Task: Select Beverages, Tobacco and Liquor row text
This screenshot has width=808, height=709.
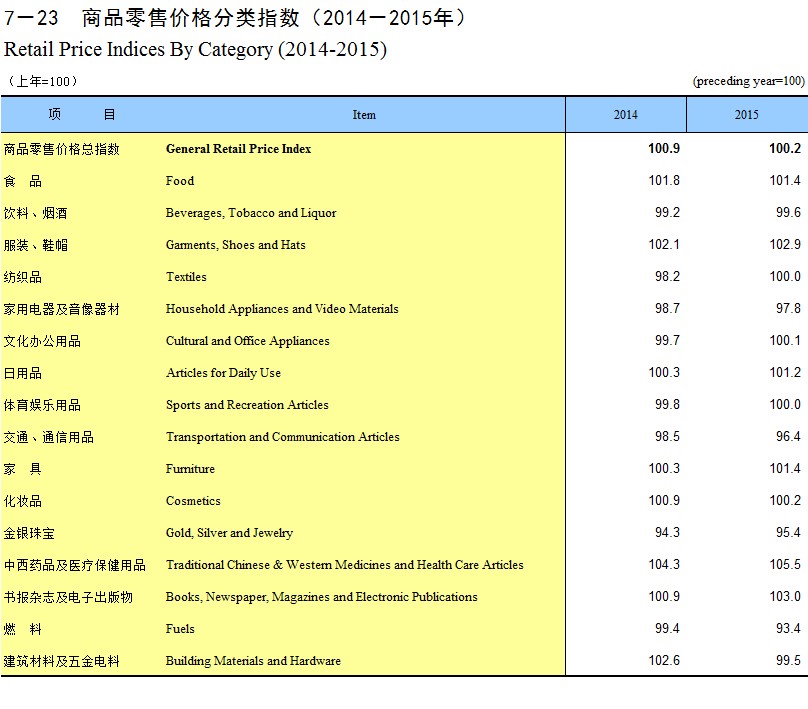Action: (251, 213)
